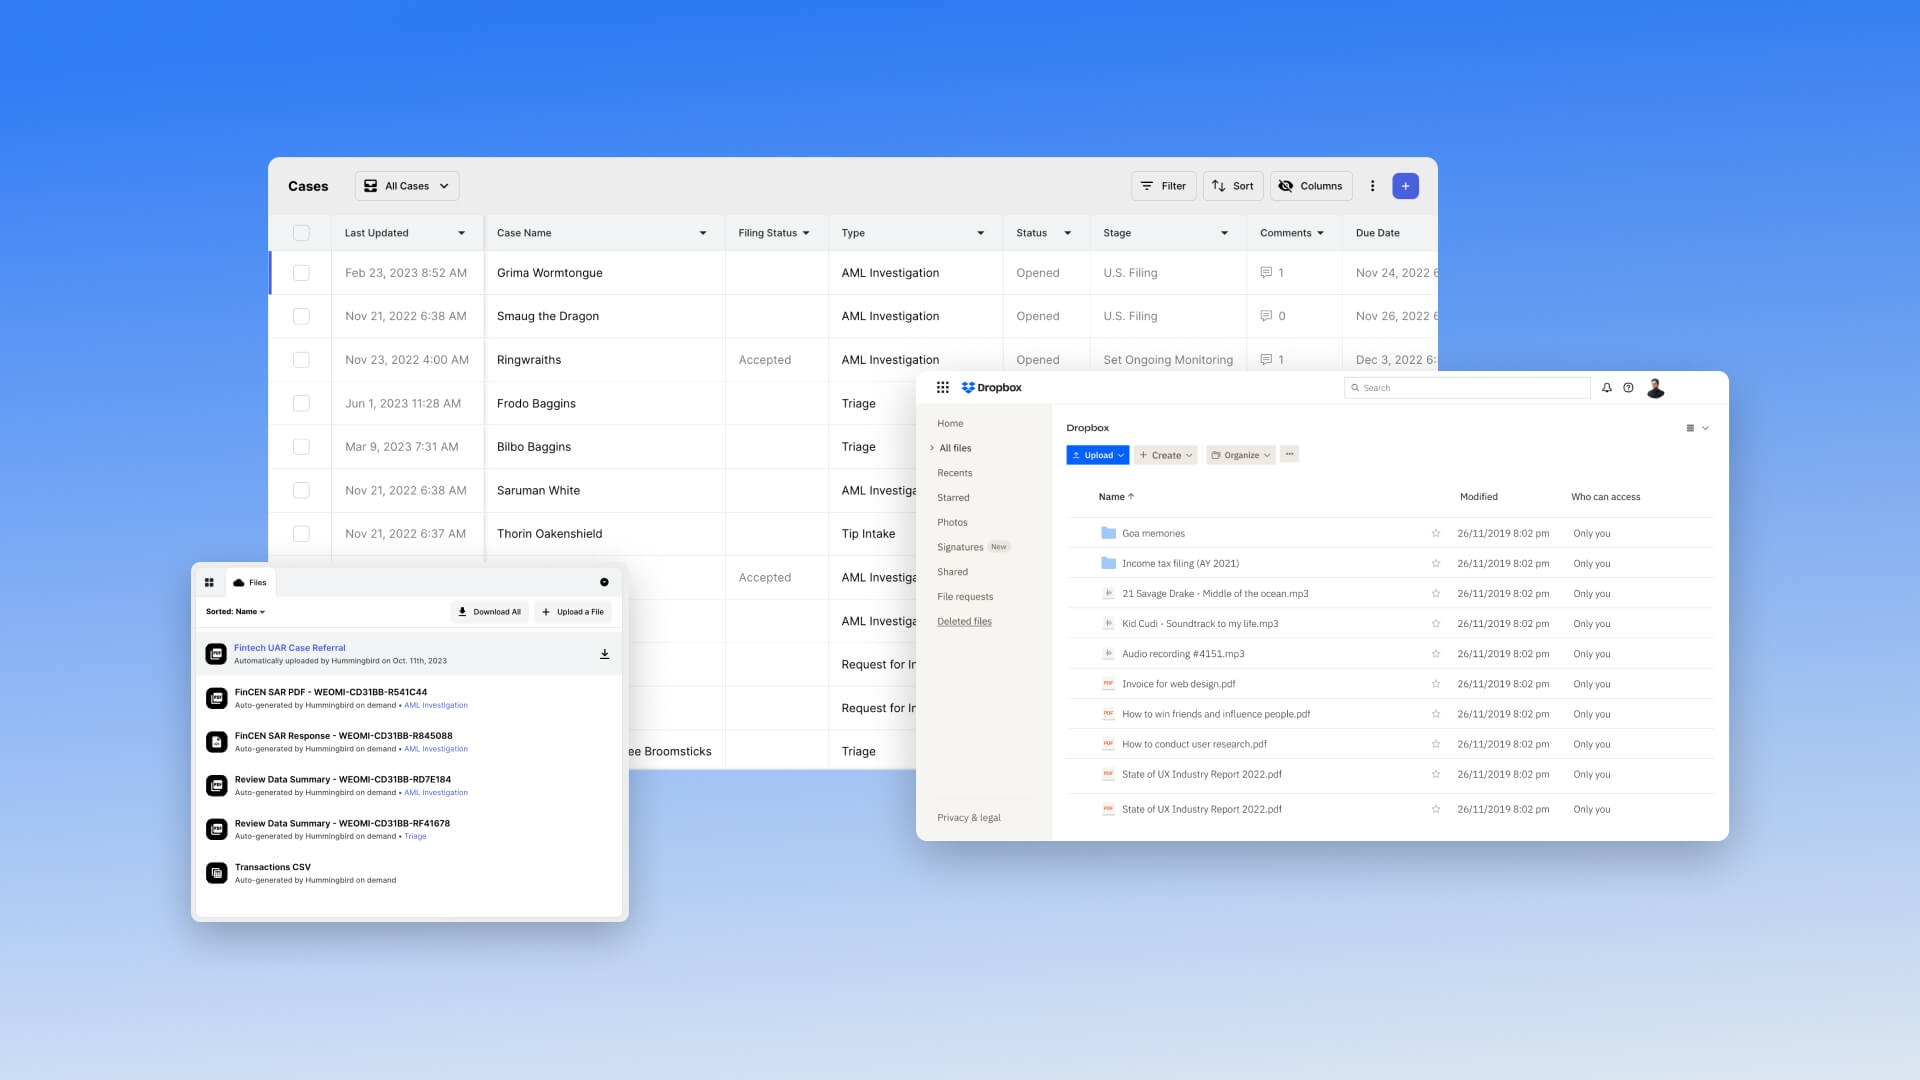Open Photos in Dropbox sidebar

click(x=952, y=522)
